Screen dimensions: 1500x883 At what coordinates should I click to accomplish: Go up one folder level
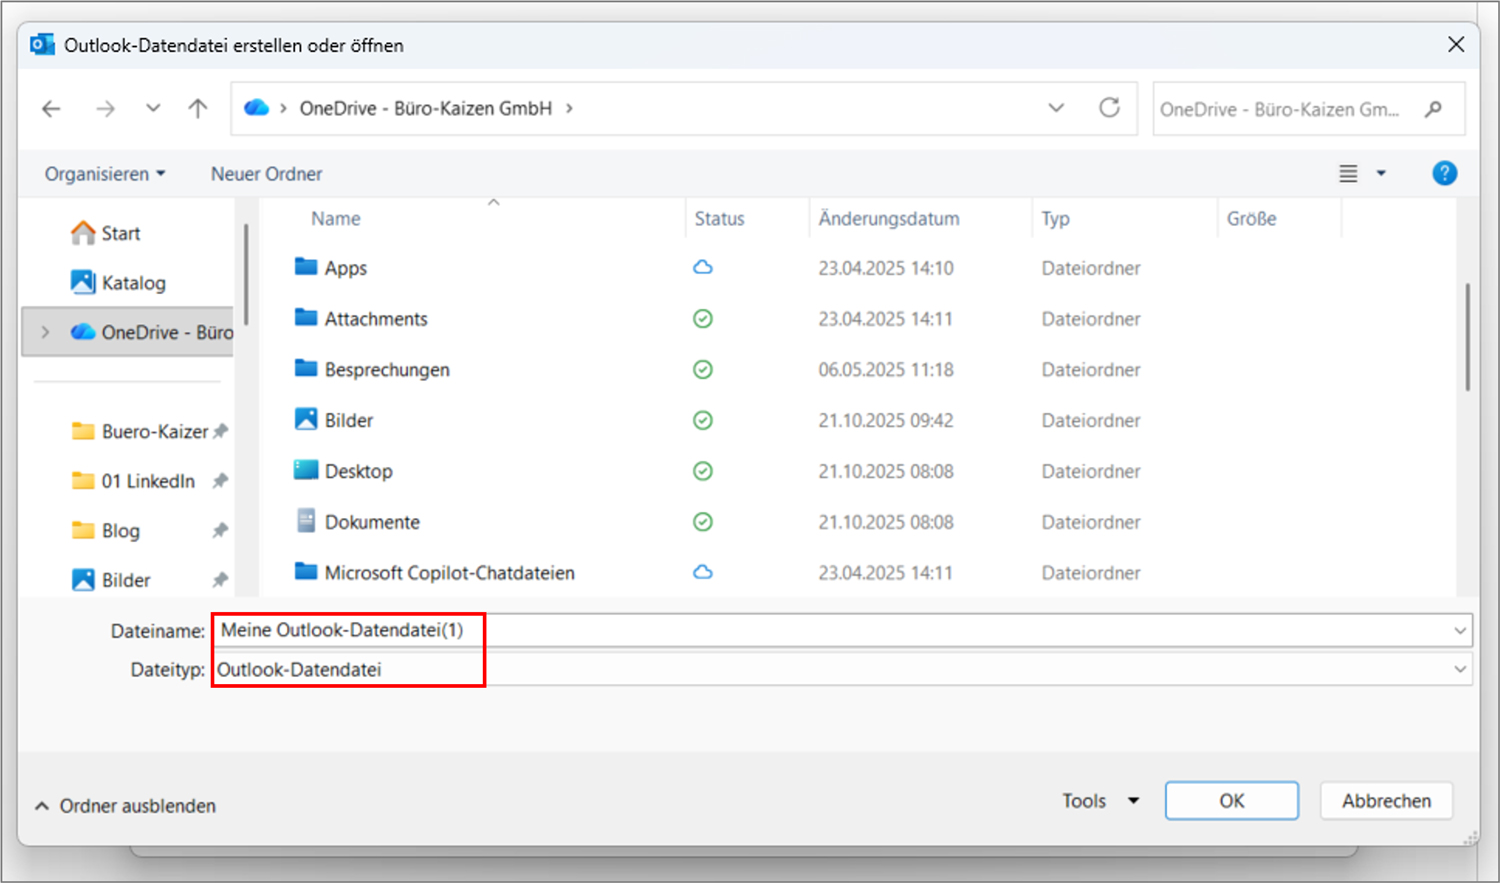click(x=197, y=108)
